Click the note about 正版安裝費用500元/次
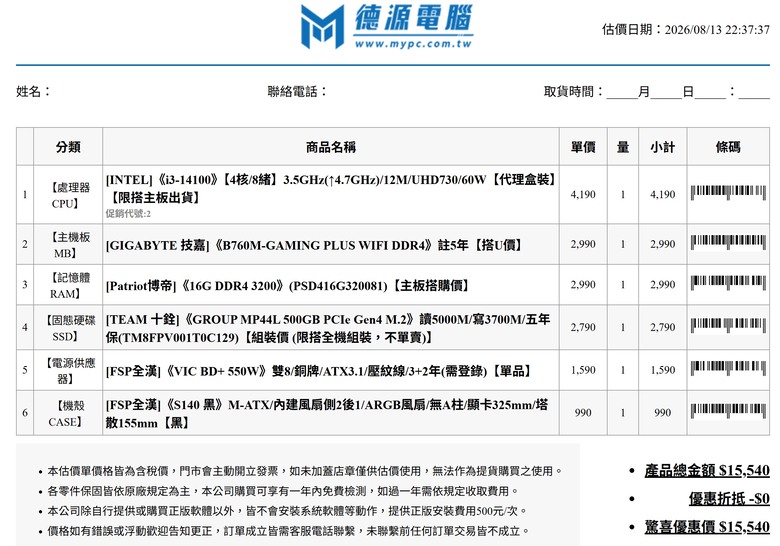This screenshot has height=546, width=780. pos(287,511)
